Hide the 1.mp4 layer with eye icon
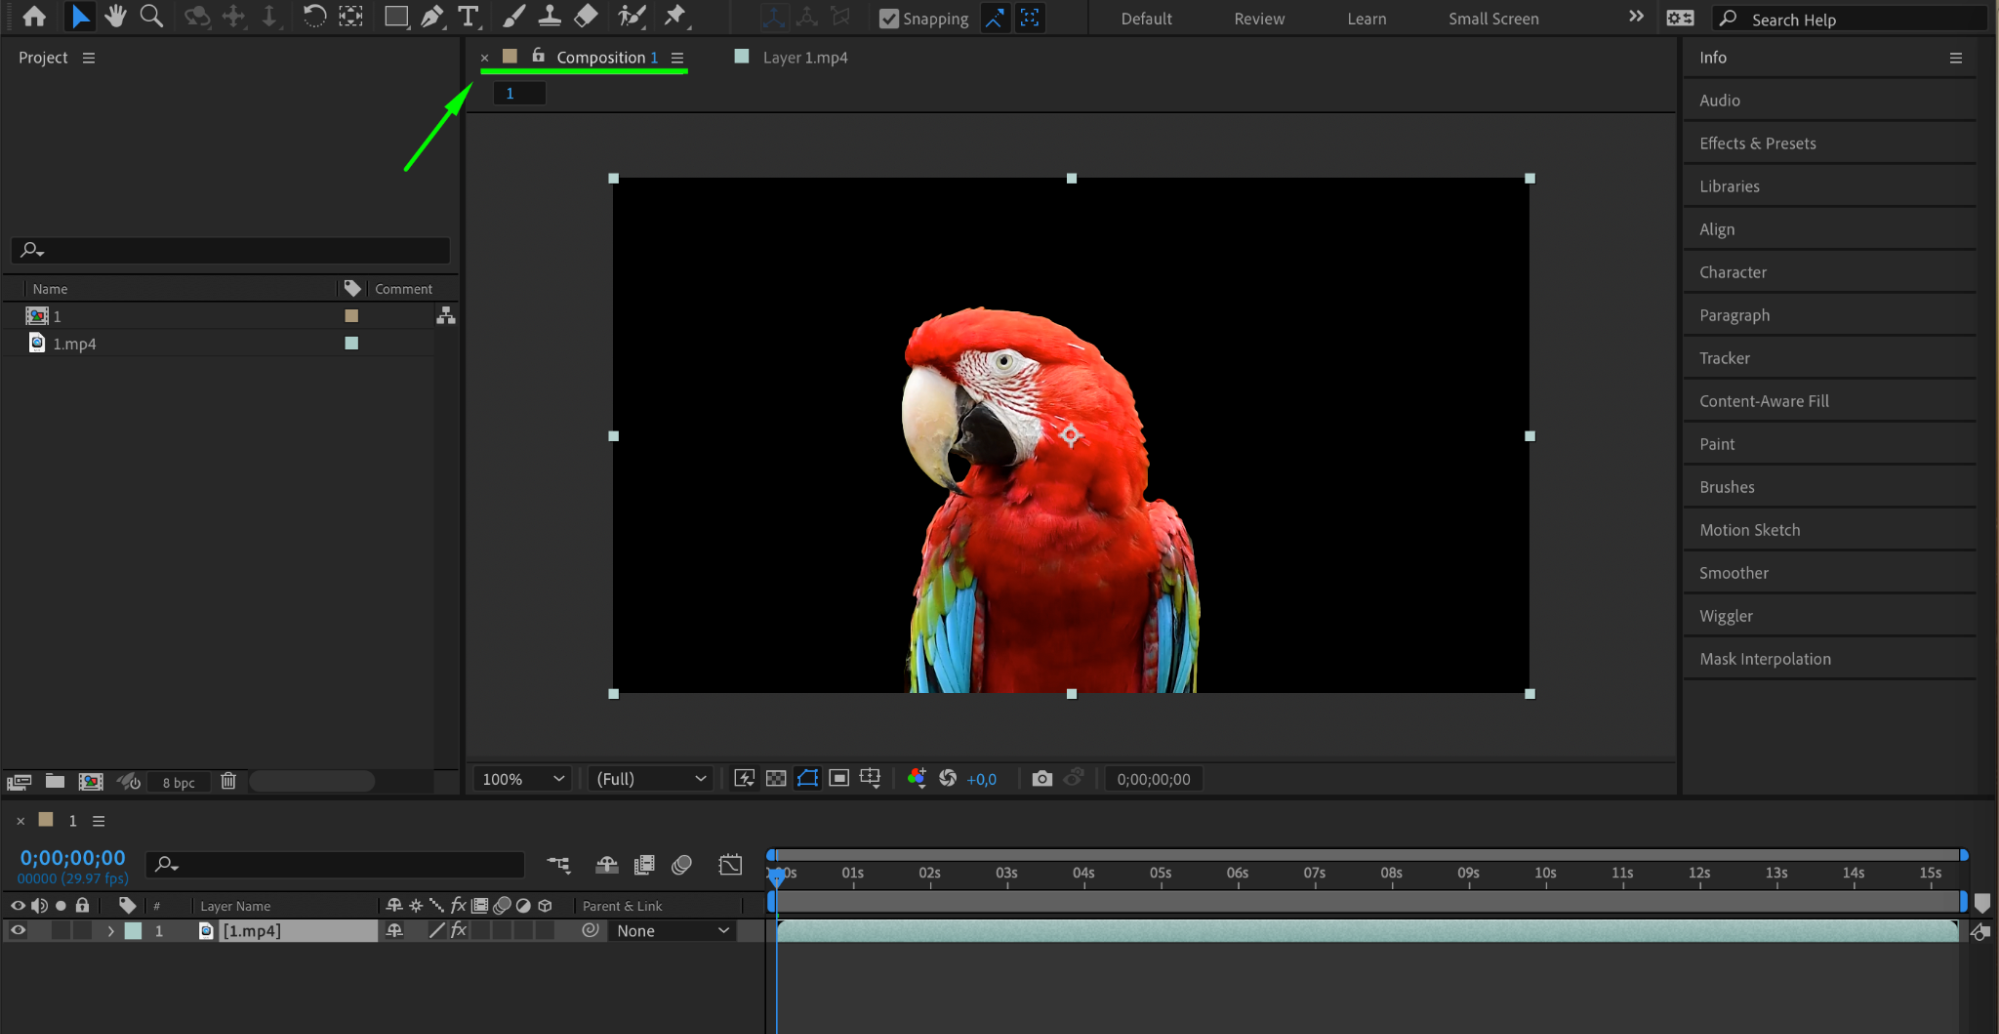The image size is (1999, 1034). pyautogui.click(x=18, y=930)
